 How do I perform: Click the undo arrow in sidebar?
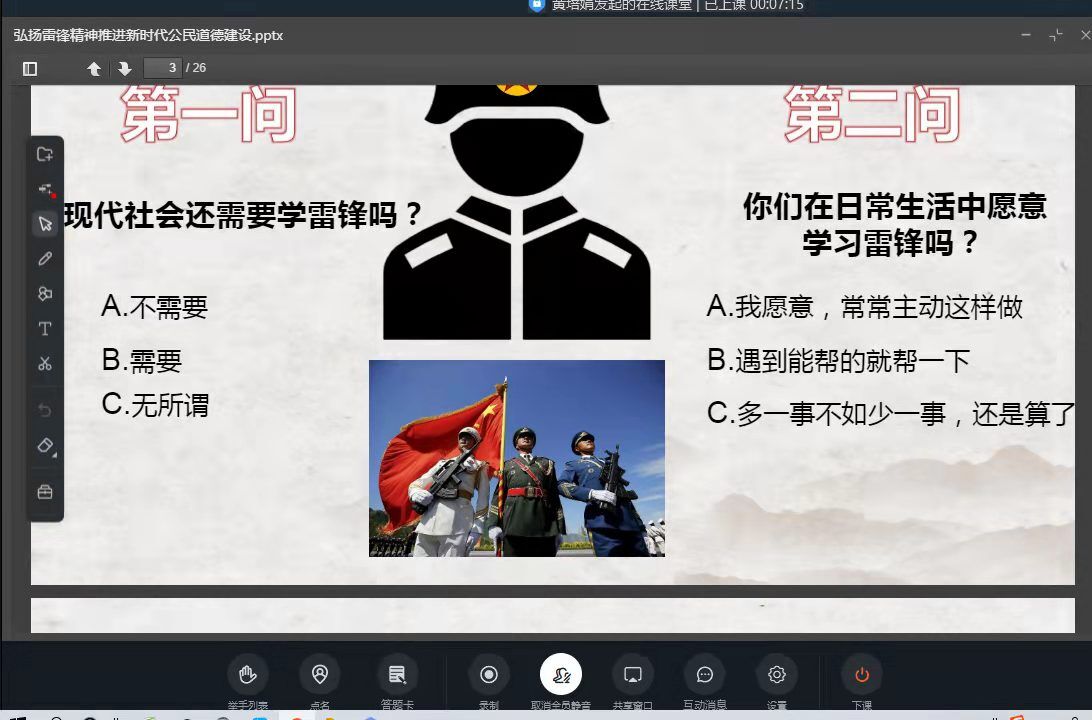(x=45, y=410)
